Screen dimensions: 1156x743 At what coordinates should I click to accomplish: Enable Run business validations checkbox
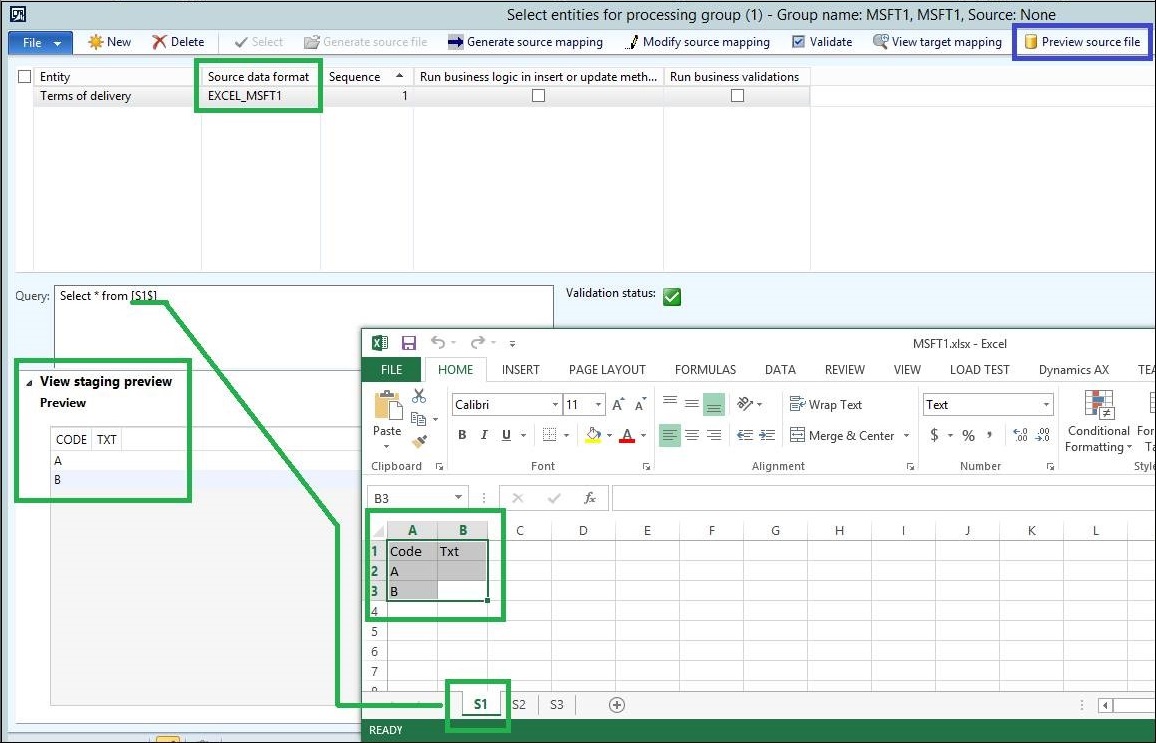pyautogui.click(x=737, y=96)
